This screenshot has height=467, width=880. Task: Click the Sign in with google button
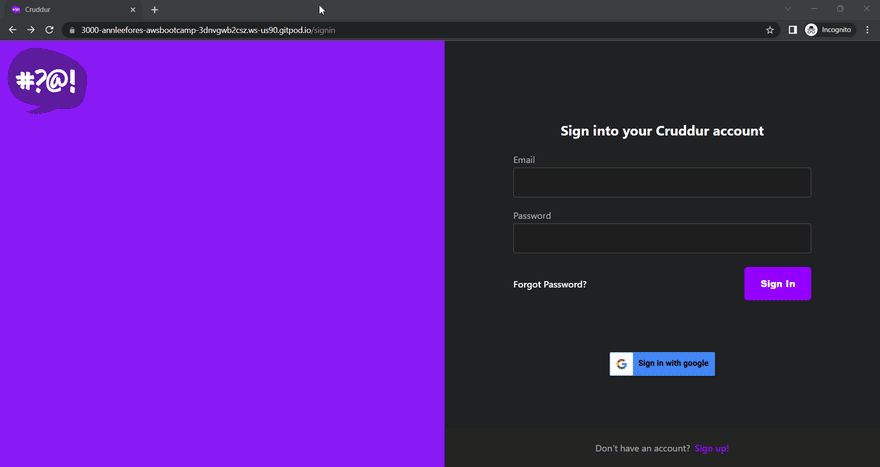click(x=662, y=364)
